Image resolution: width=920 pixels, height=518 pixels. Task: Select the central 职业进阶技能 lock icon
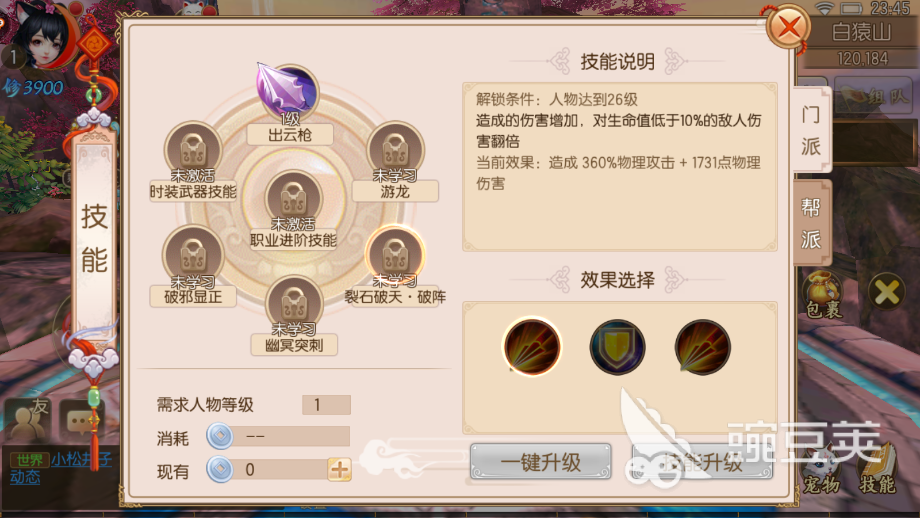click(x=293, y=198)
